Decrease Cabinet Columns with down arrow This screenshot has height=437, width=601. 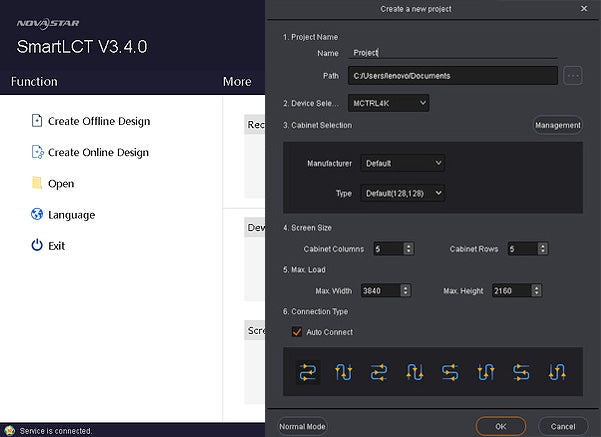(409, 251)
